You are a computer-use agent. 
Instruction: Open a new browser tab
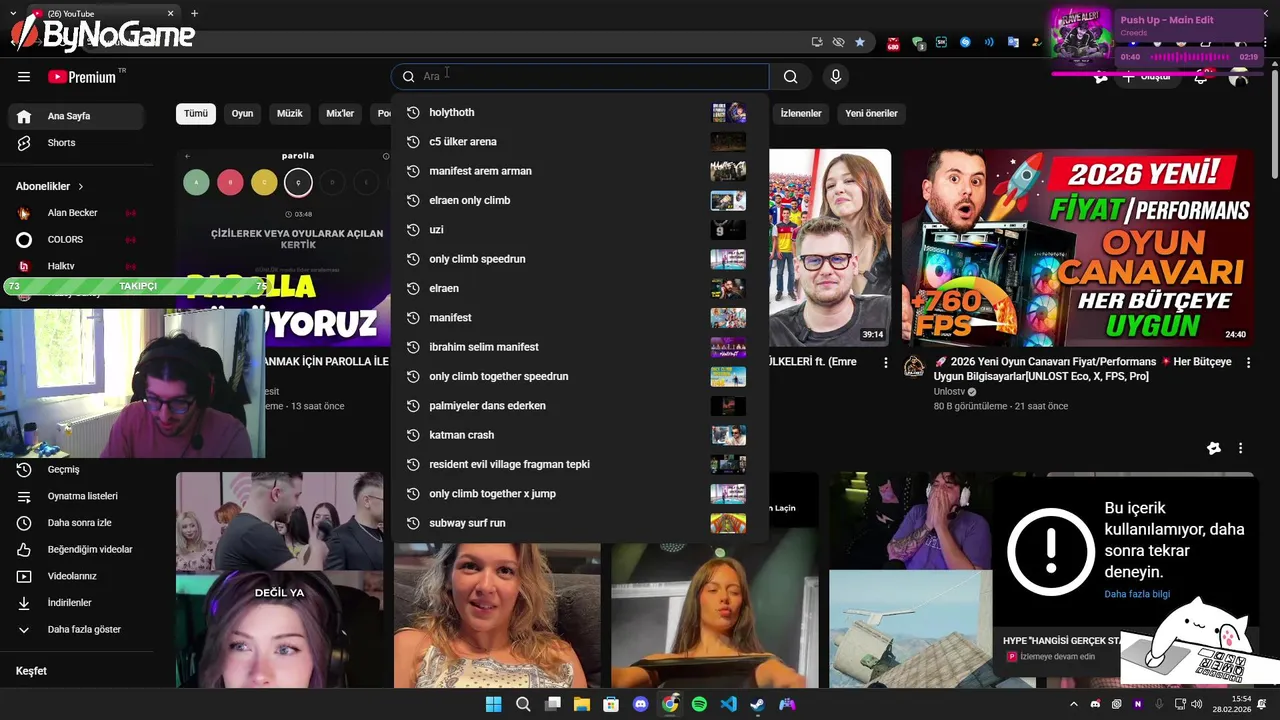coord(194,13)
